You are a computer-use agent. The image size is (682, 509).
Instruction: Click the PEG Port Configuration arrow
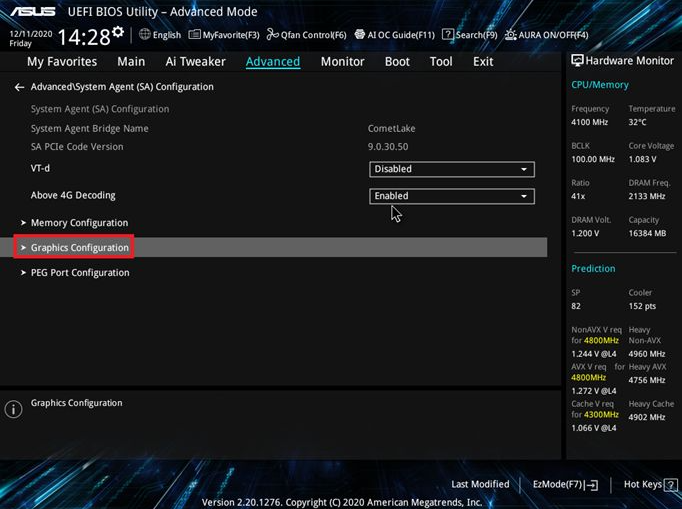tap(23, 273)
